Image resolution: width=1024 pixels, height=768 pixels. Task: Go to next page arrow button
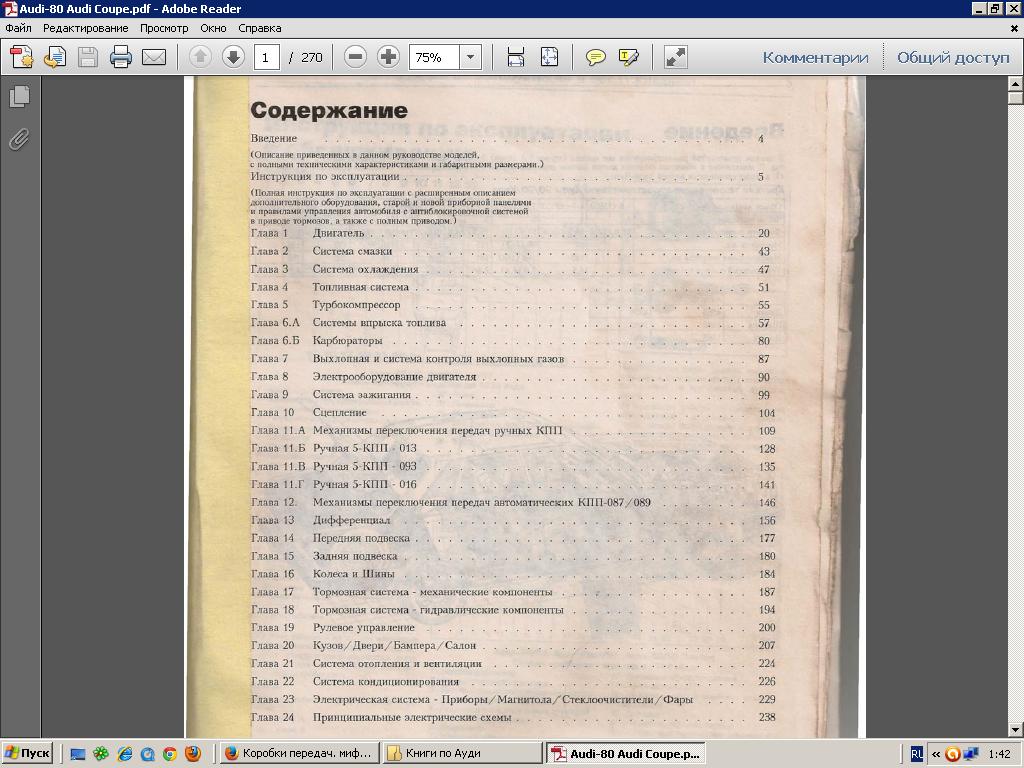pos(233,57)
